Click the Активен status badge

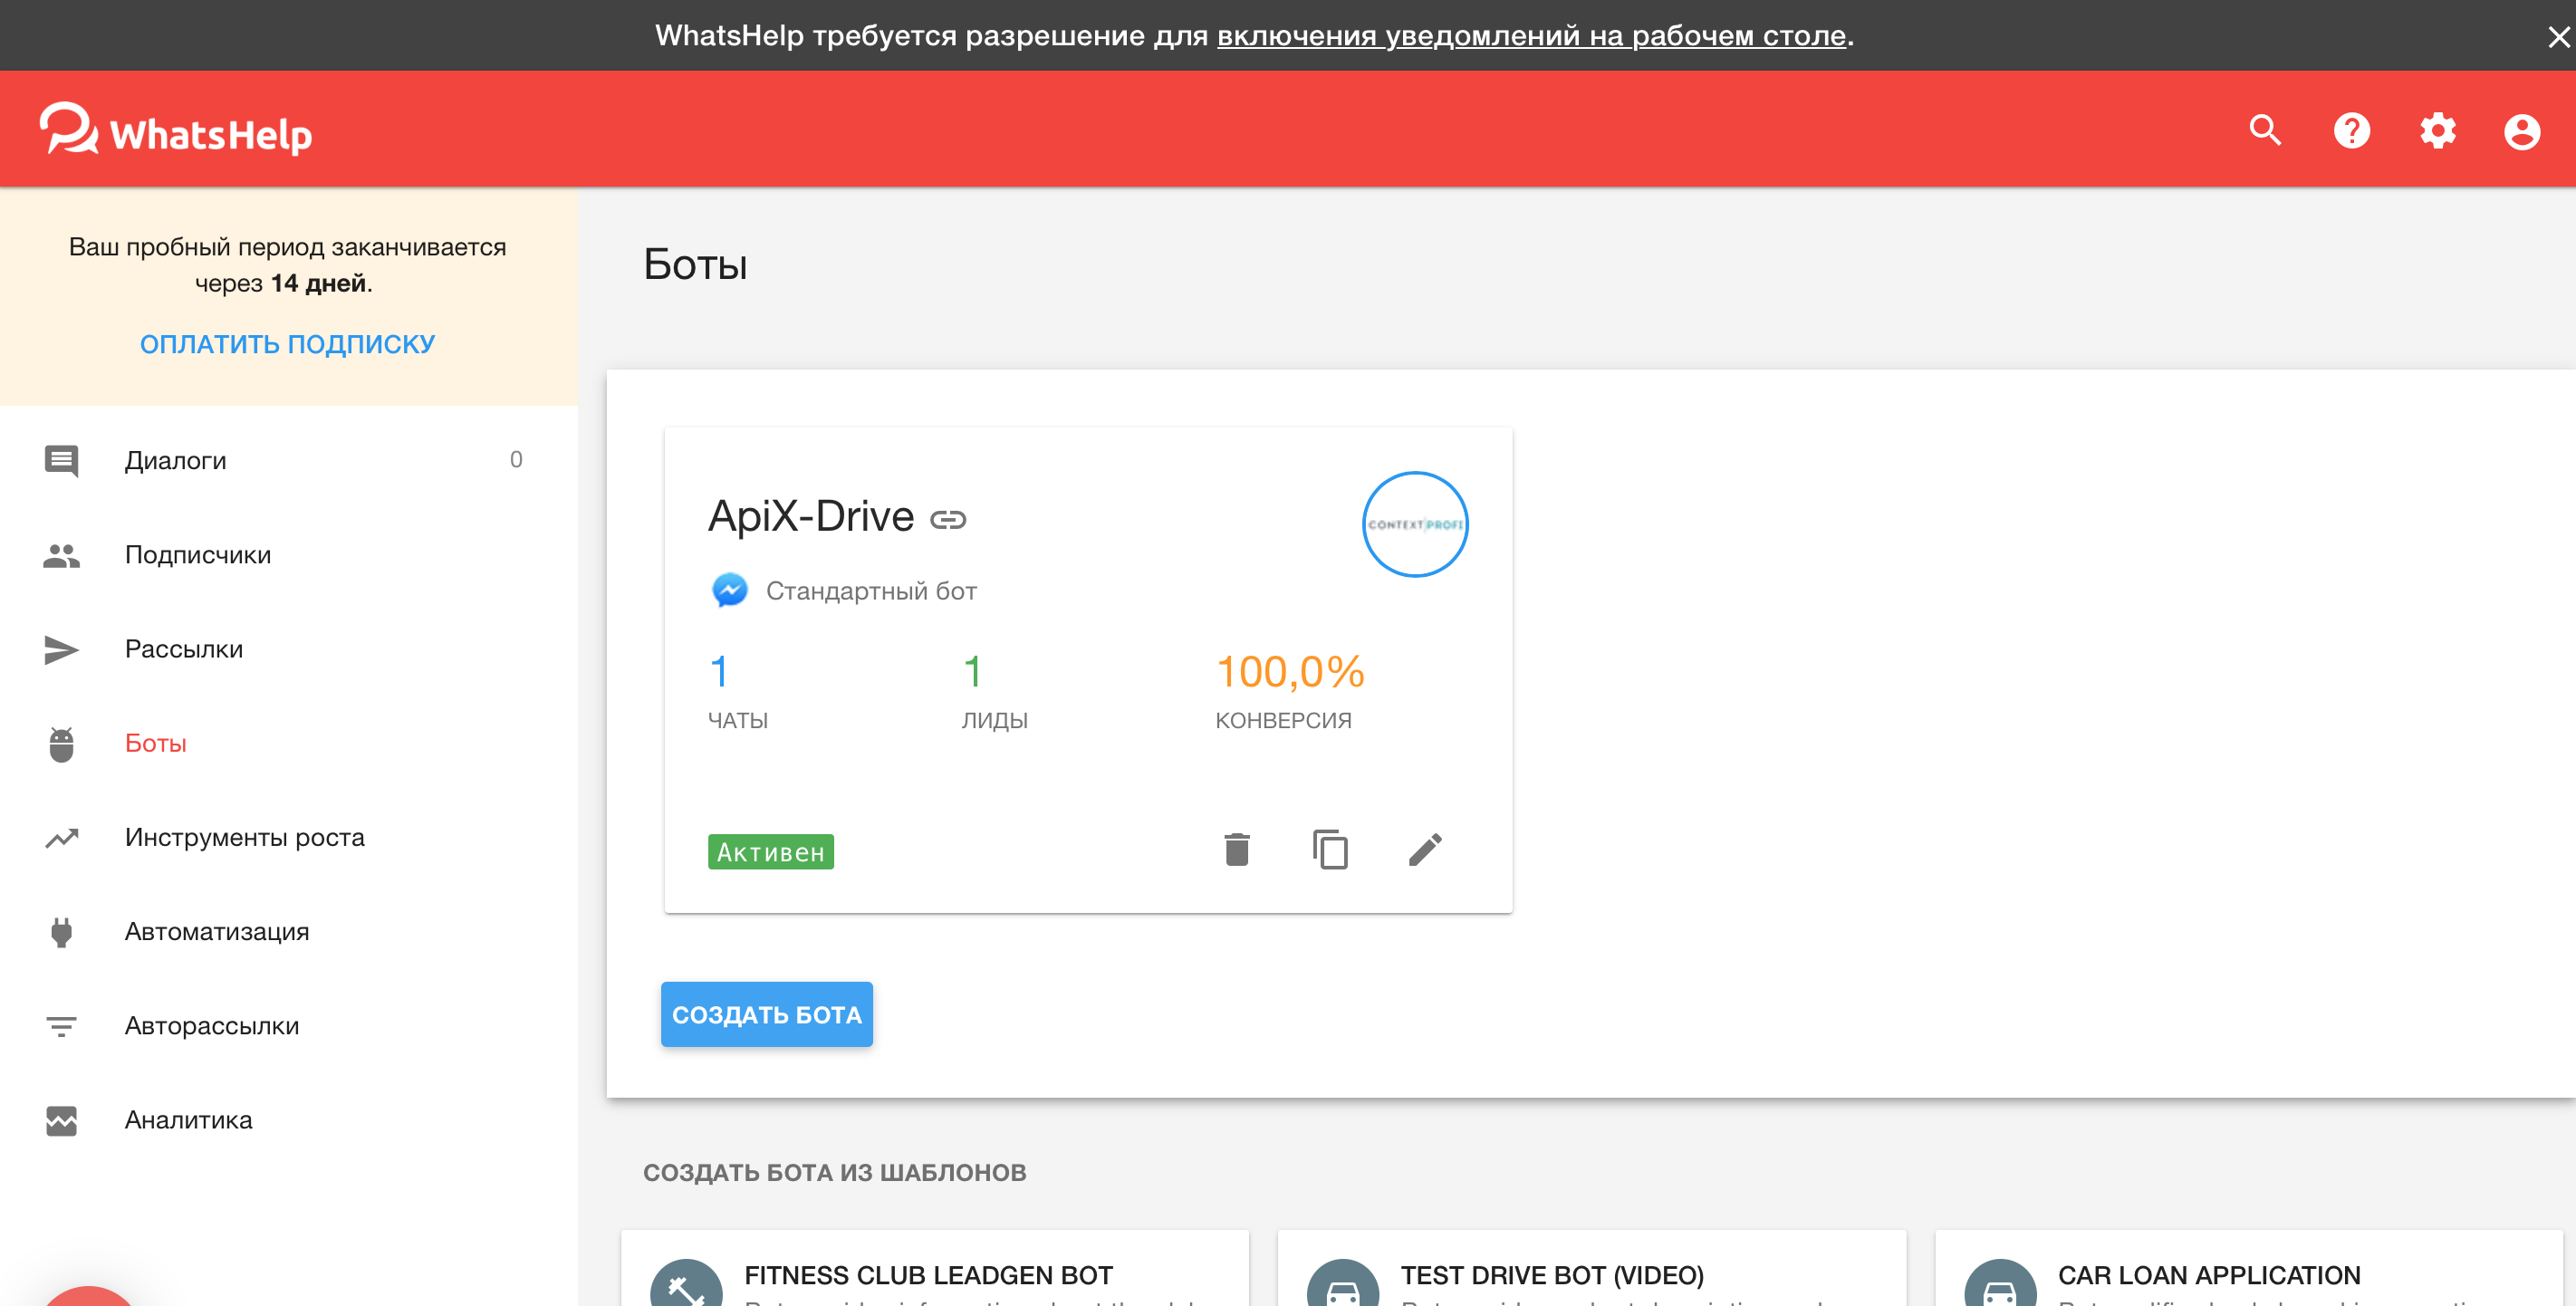coord(770,852)
